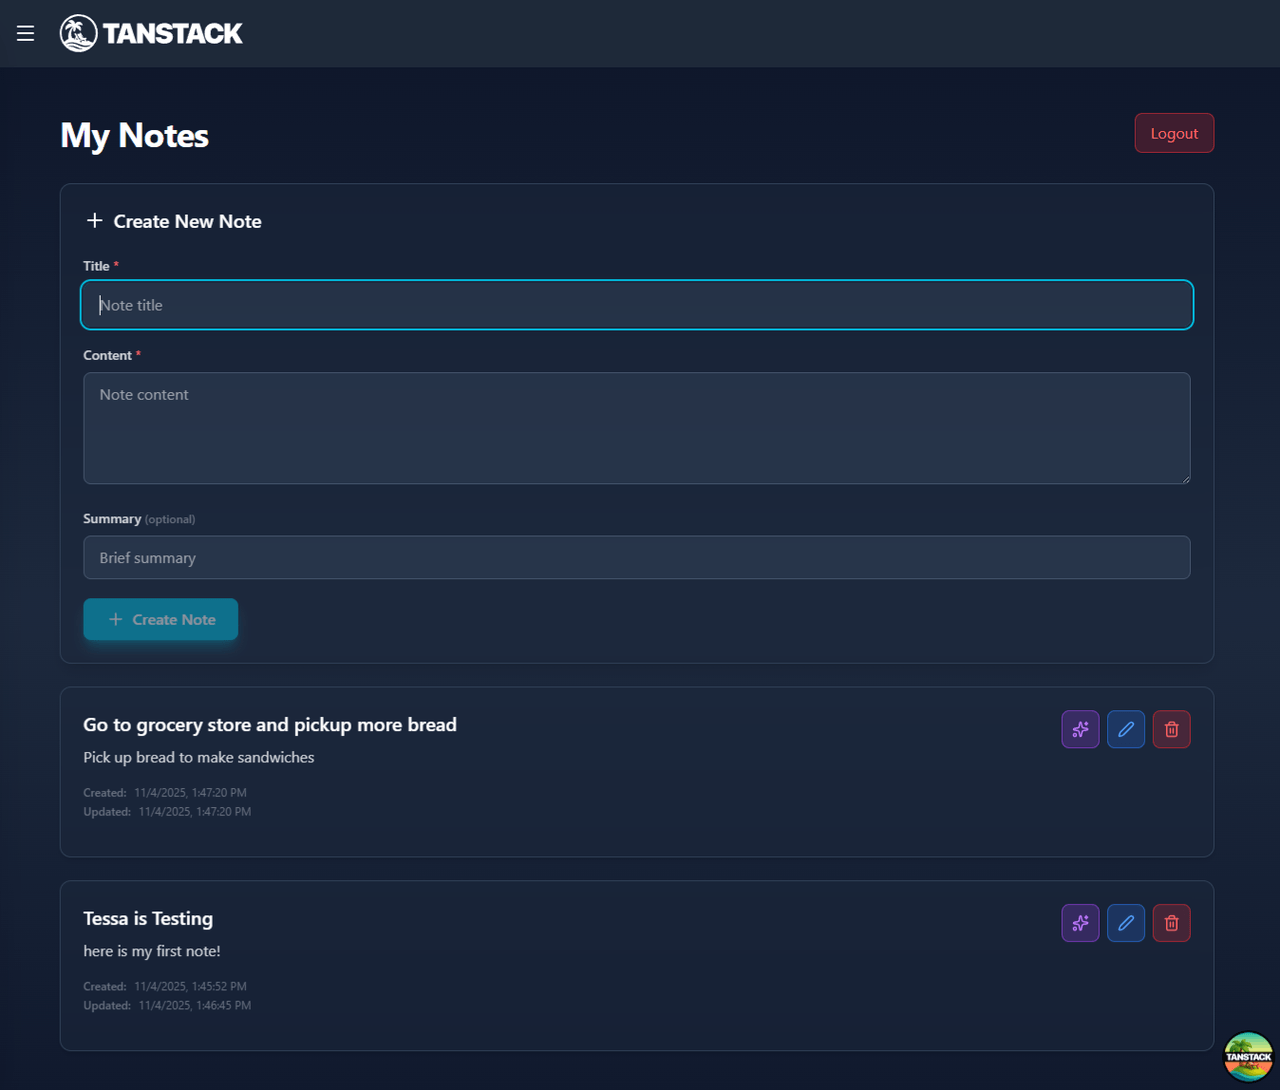Click the Brief summary input field
Image resolution: width=1280 pixels, height=1090 pixels.
(637, 558)
